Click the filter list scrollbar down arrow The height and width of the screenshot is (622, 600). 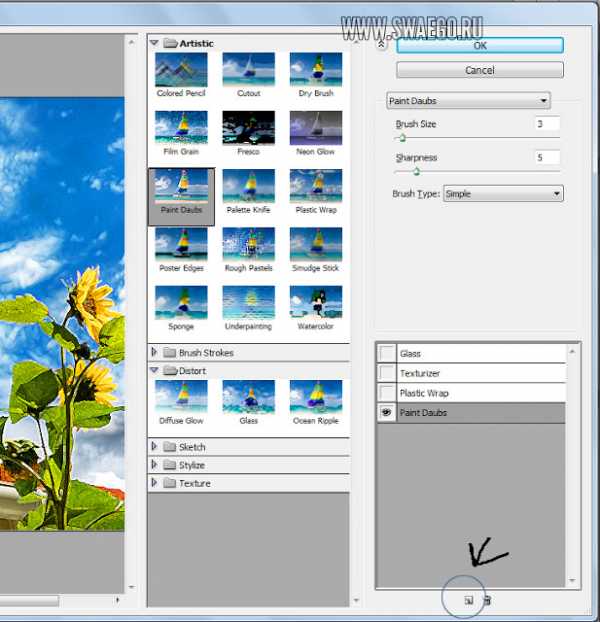coord(356,600)
